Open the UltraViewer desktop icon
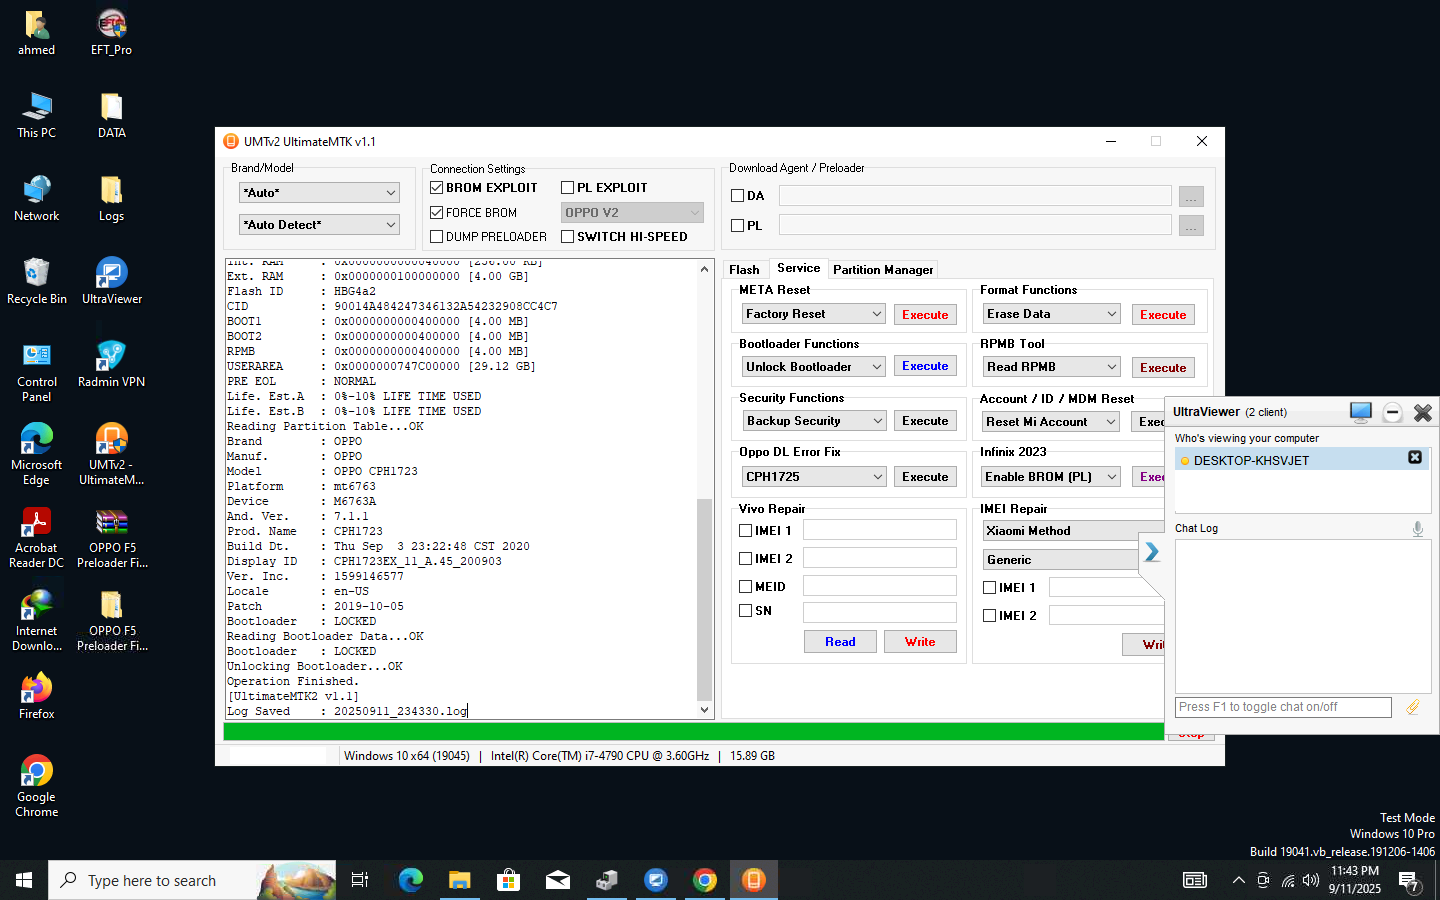The width and height of the screenshot is (1440, 900). 111,280
